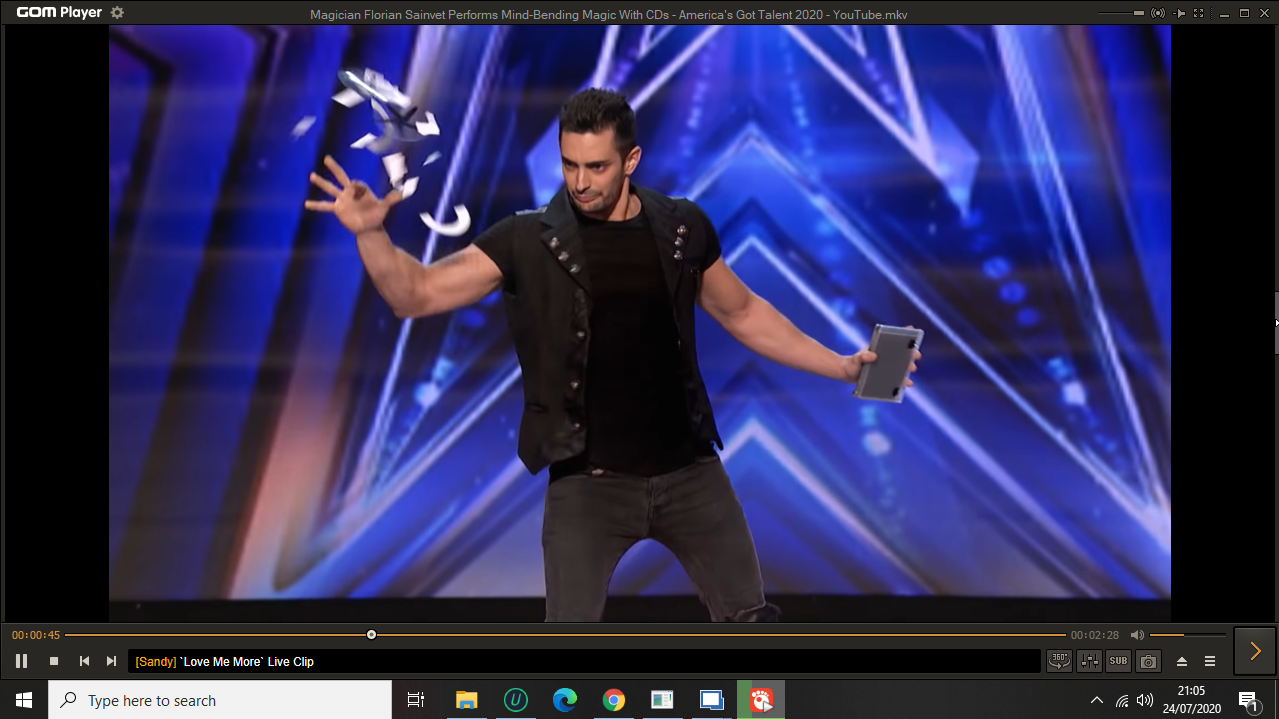Viewport: 1279px width, 719px height.
Task: Click the GOM Player taskbar icon
Action: pyautogui.click(x=761, y=700)
